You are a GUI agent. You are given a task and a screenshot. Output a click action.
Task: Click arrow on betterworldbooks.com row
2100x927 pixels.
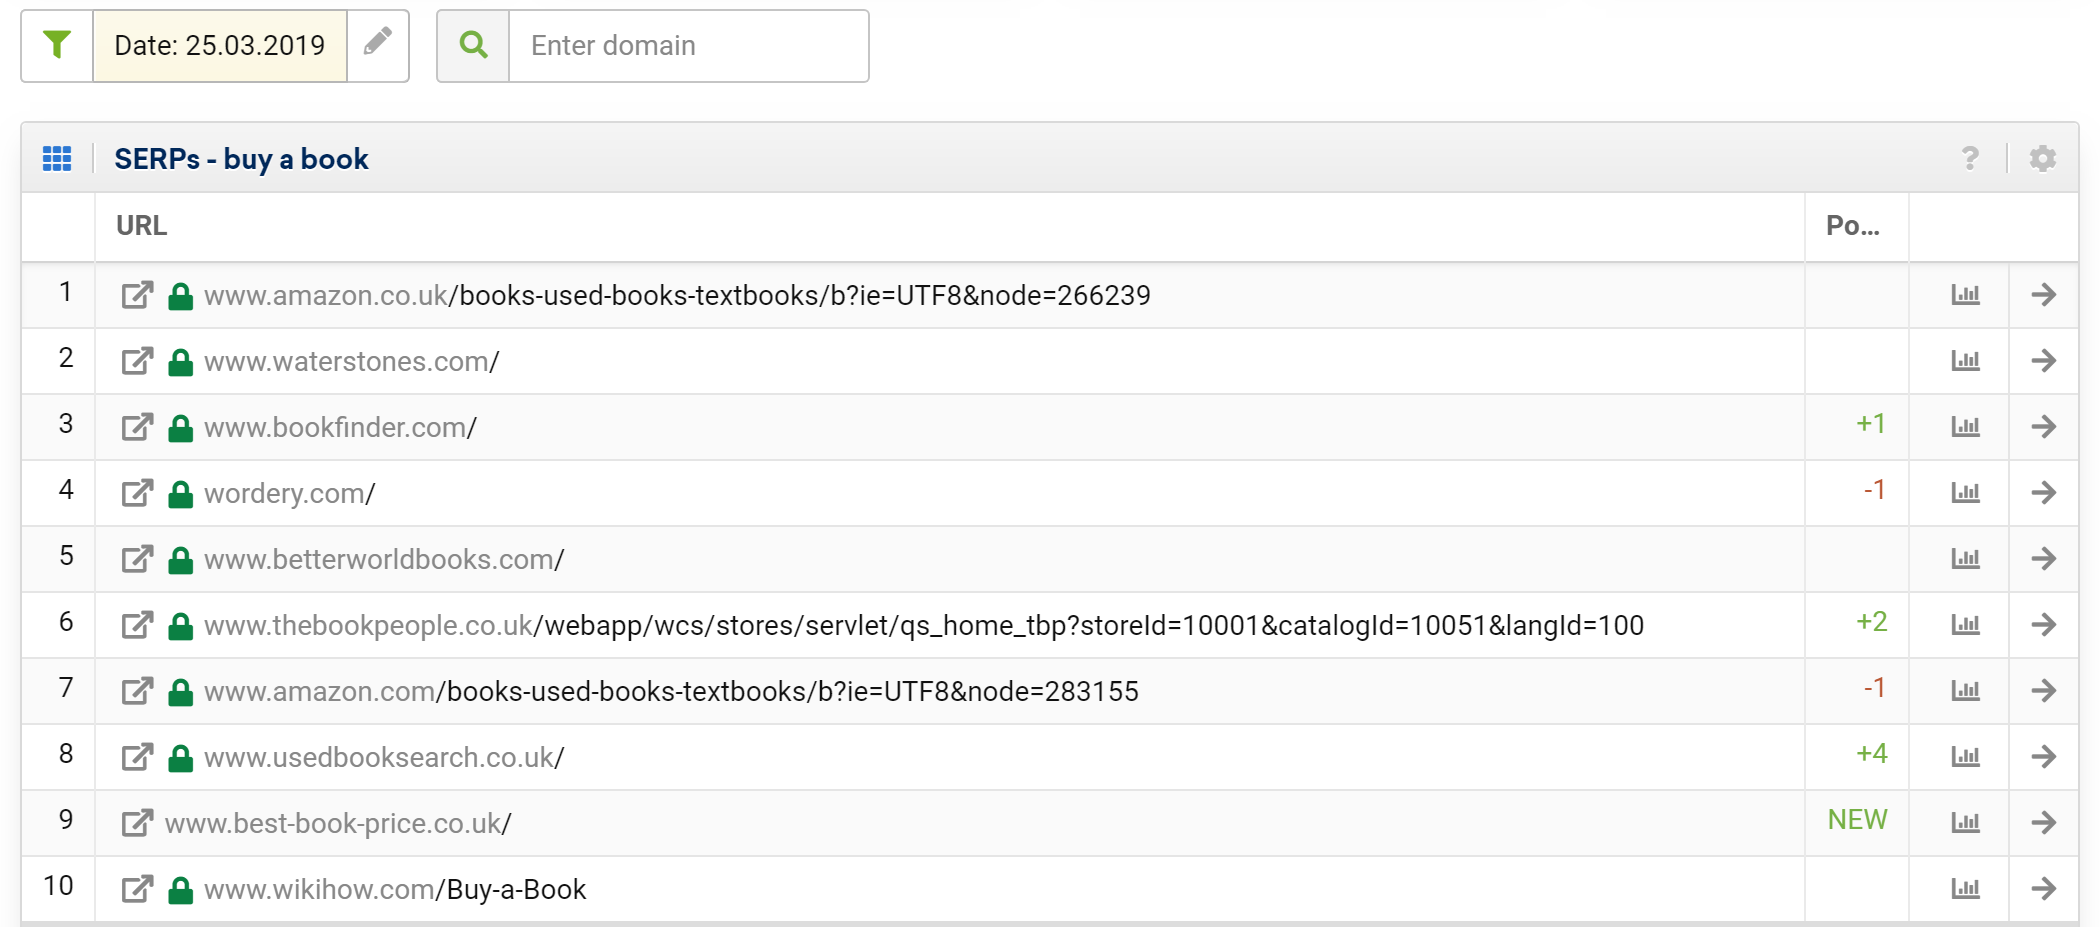[x=2043, y=559]
